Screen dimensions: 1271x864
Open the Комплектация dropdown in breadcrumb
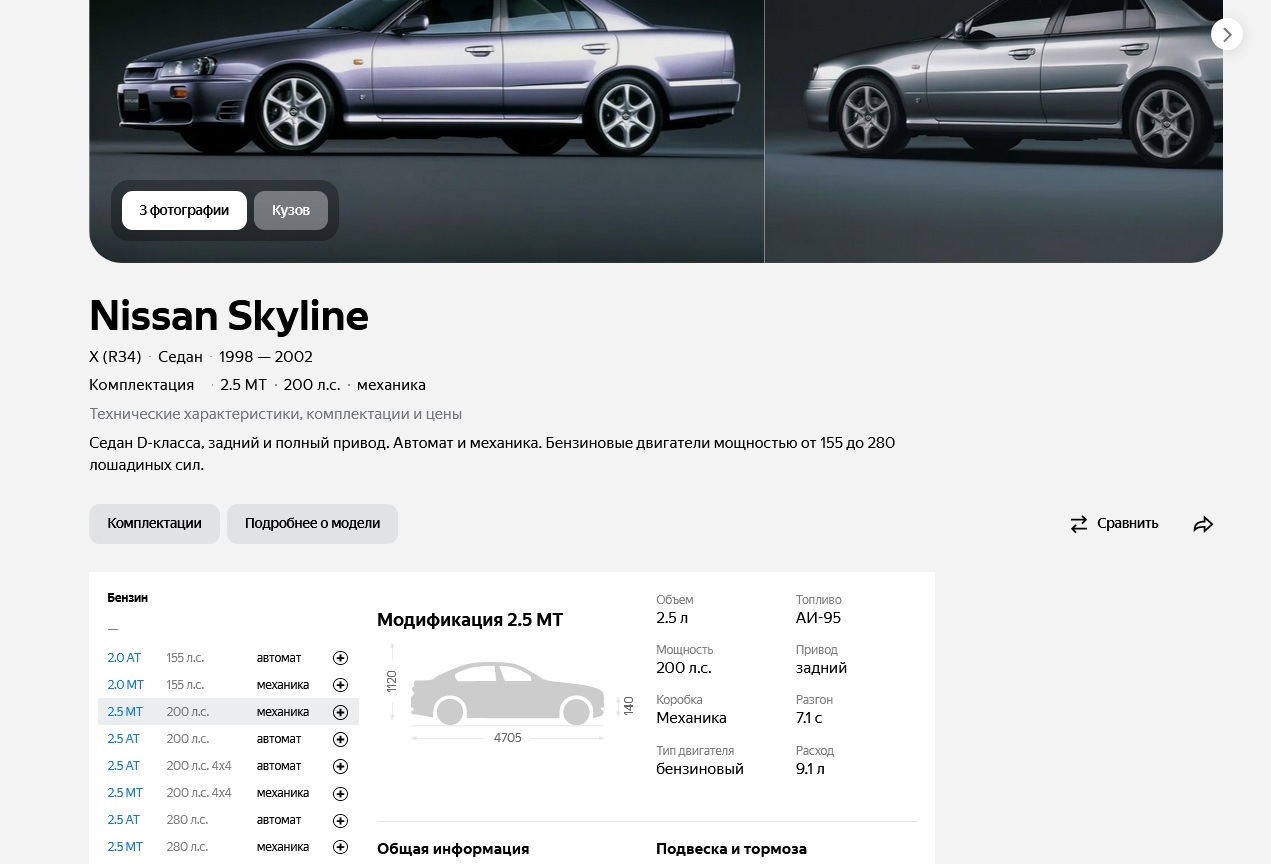coord(142,385)
